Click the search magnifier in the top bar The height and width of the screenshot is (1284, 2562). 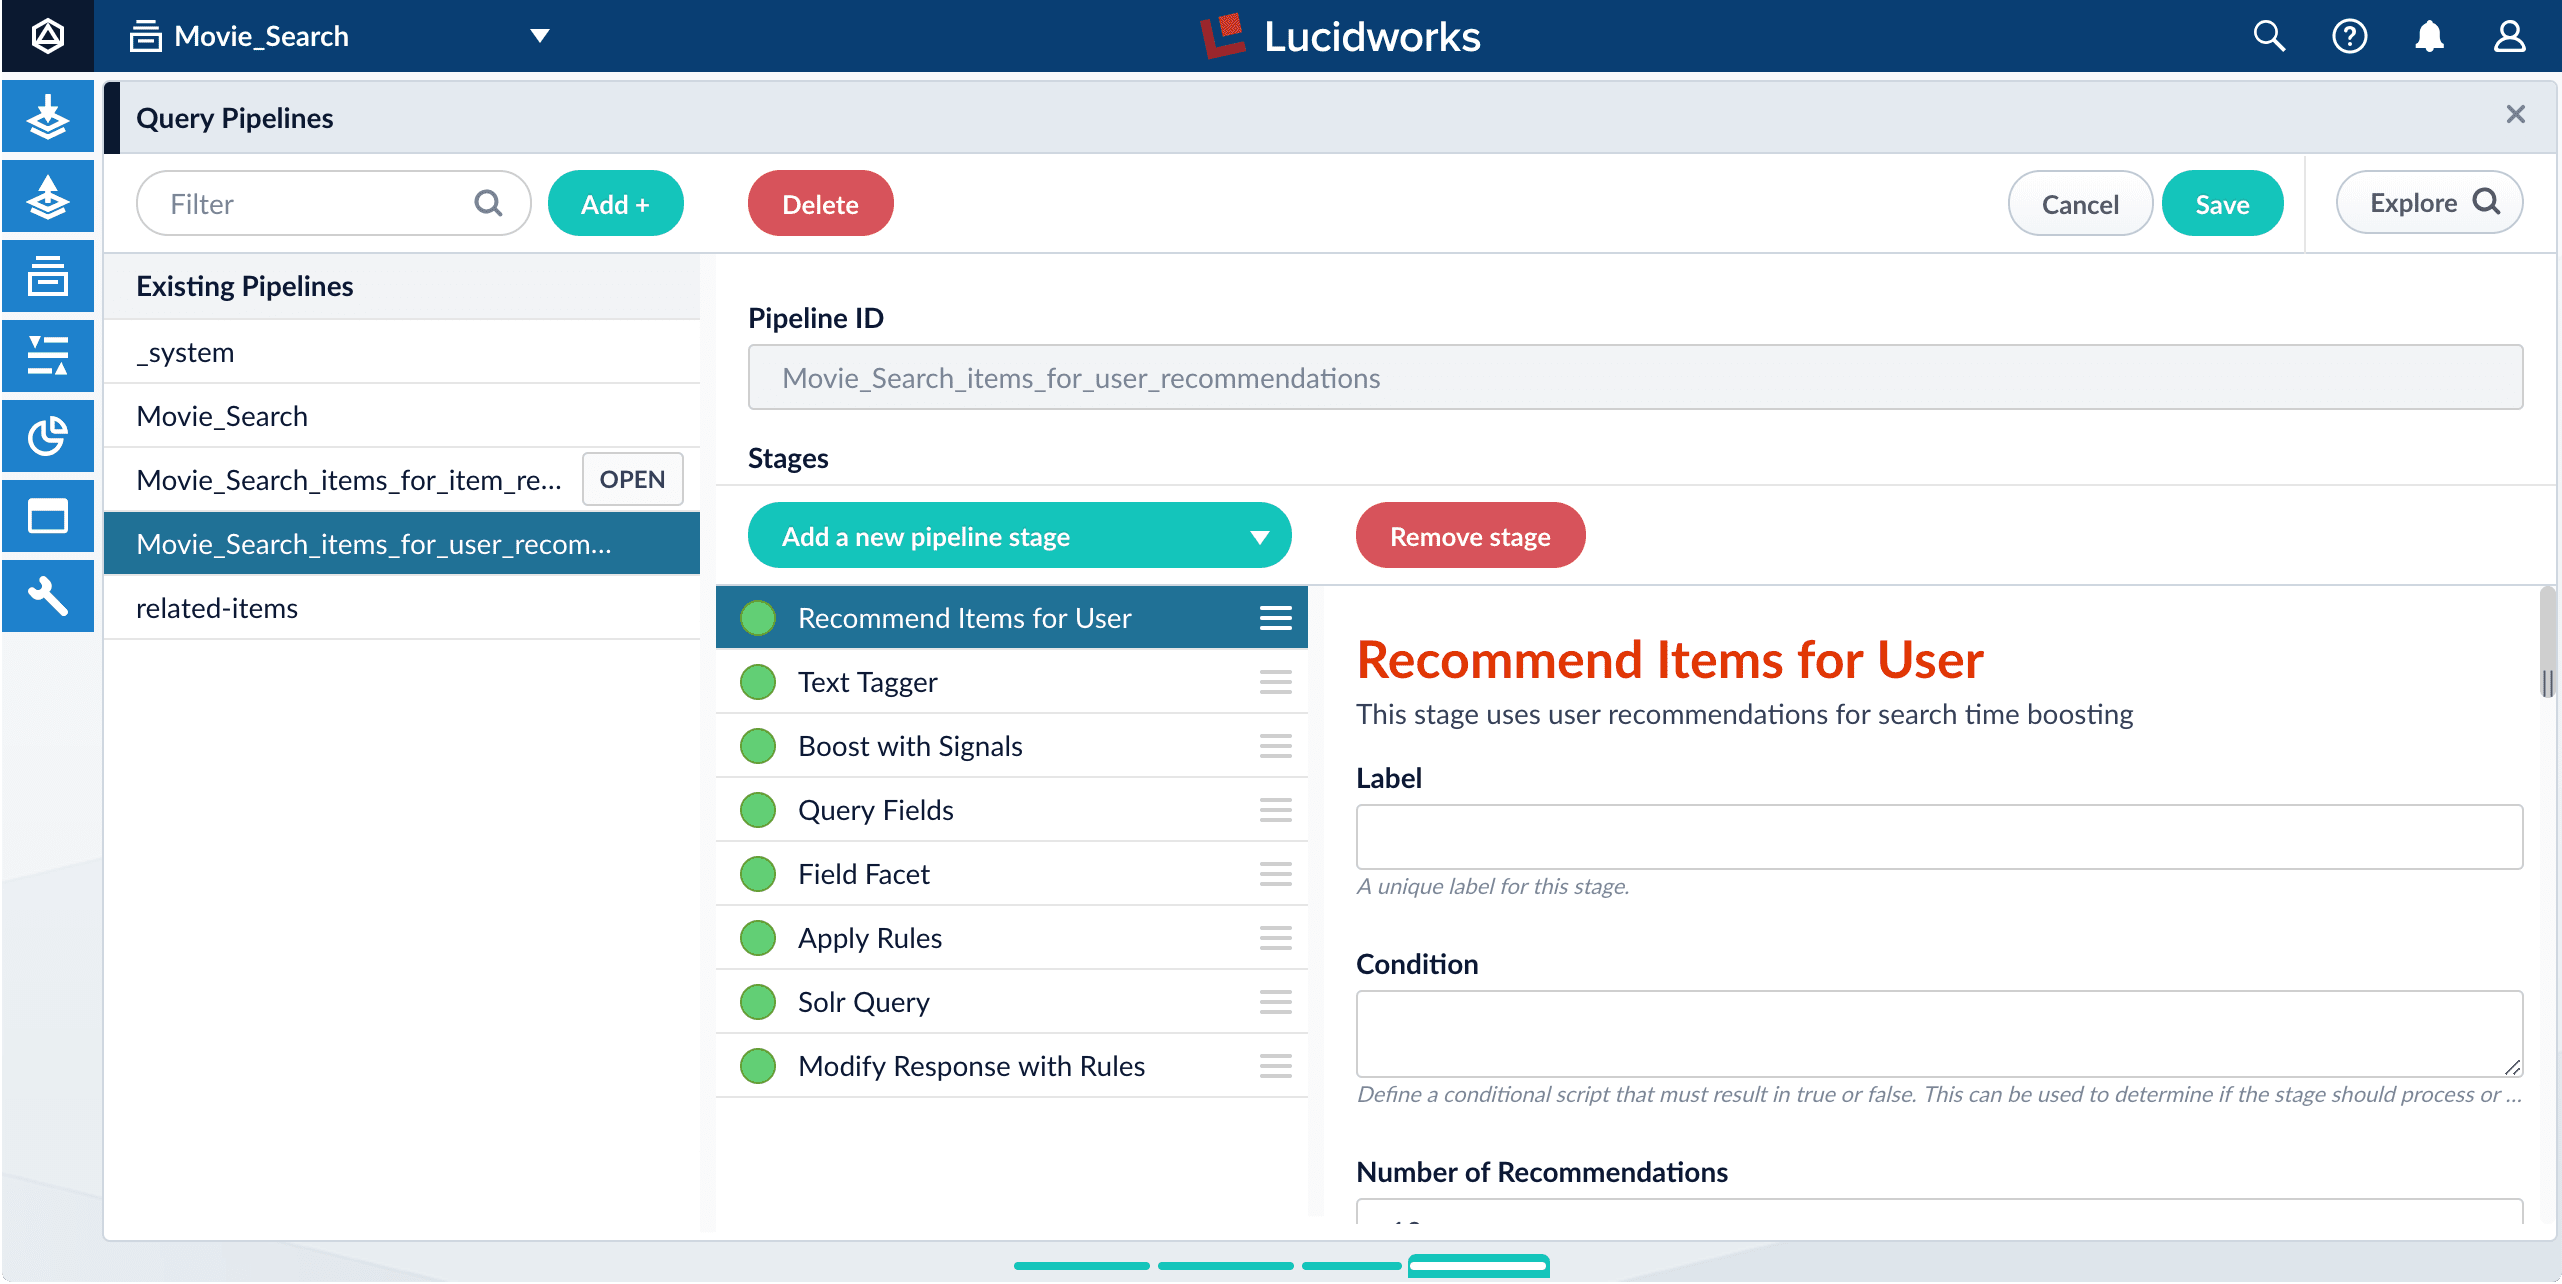pyautogui.click(x=2269, y=36)
